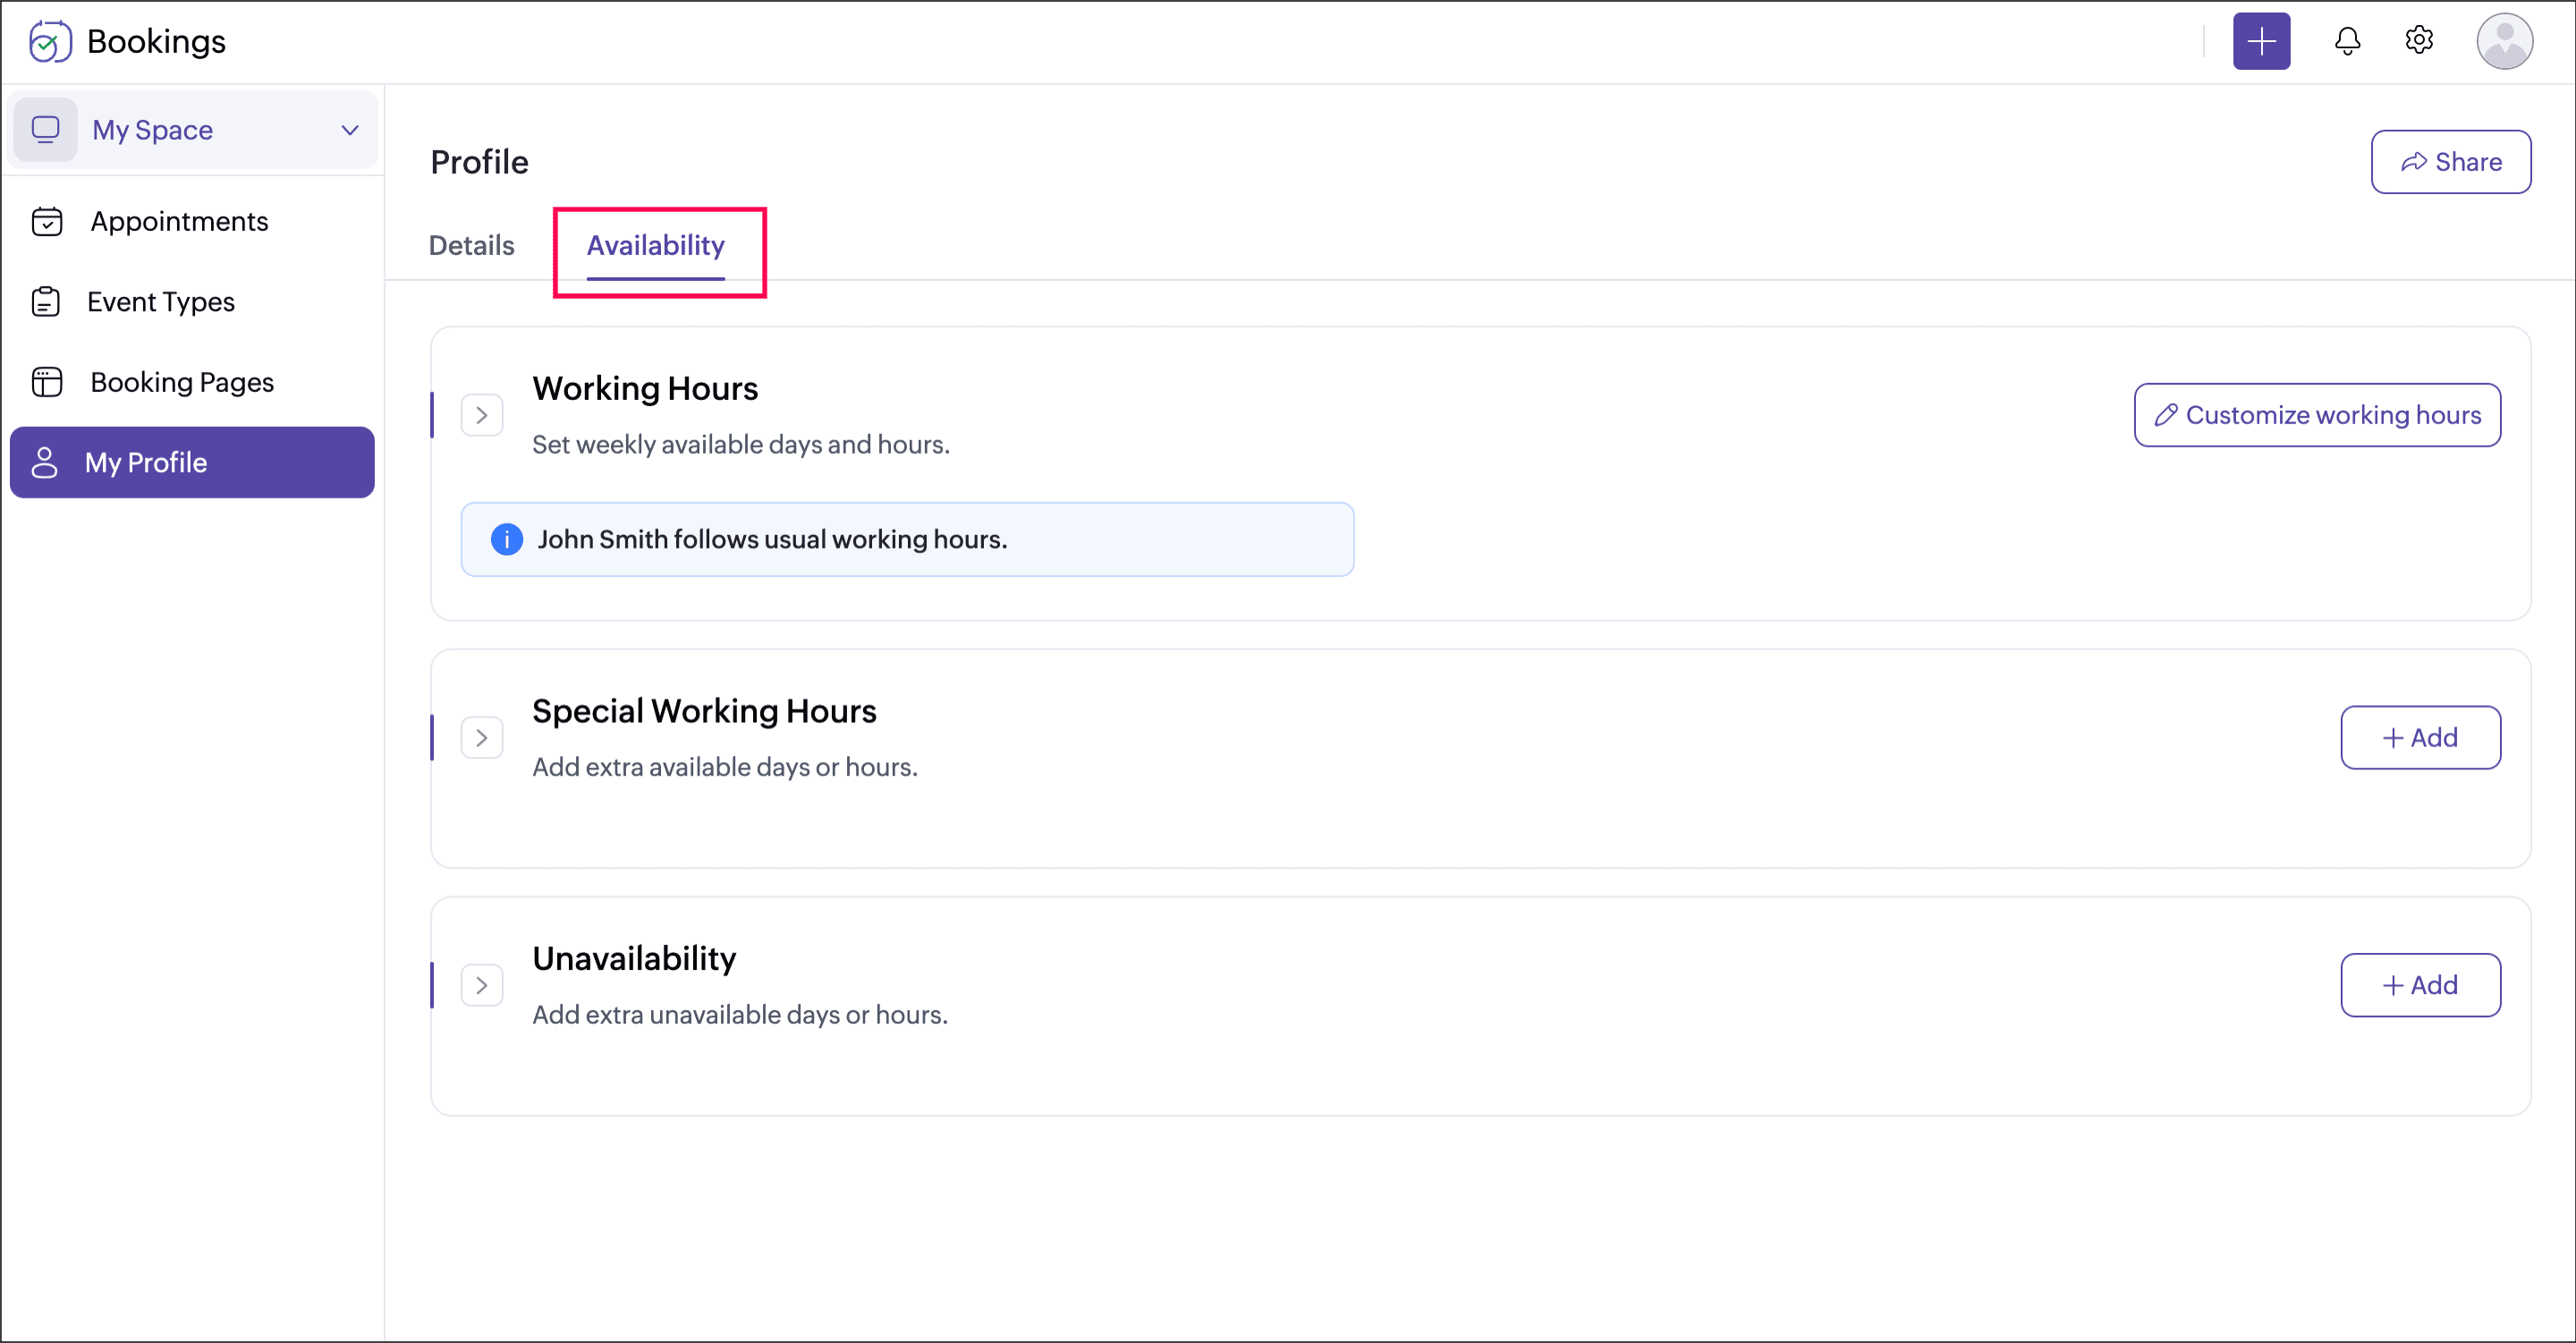Click the Bookings logo icon
The height and width of the screenshot is (1343, 2576).
pyautogui.click(x=49, y=41)
